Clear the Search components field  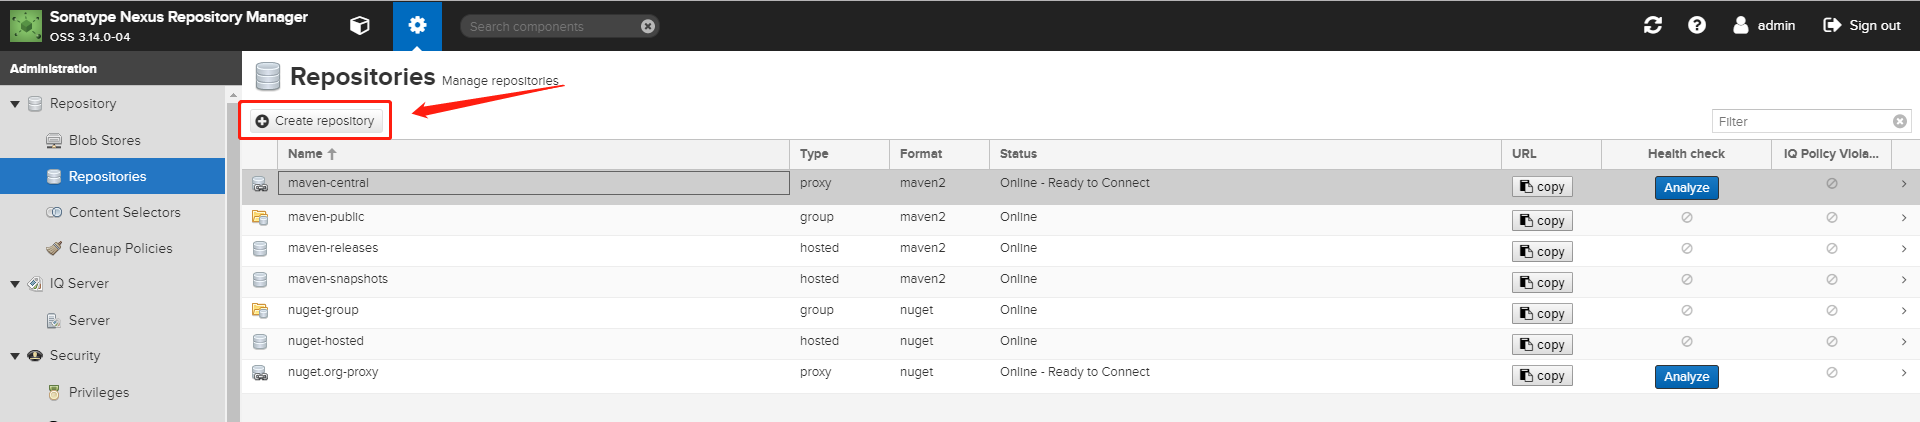point(648,26)
